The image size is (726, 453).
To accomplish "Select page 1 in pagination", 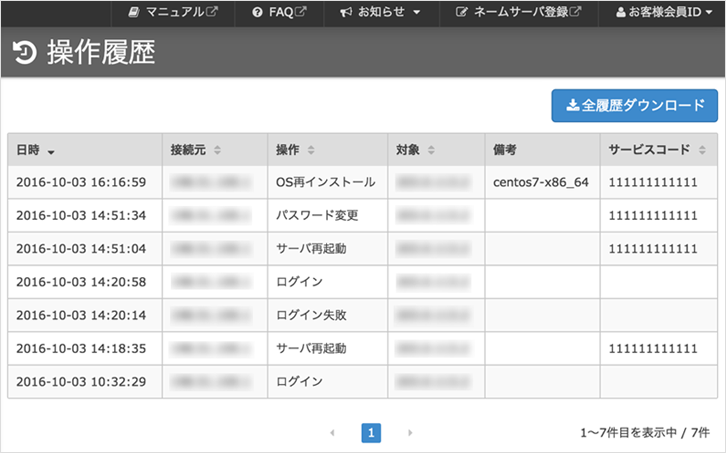I will click(371, 433).
